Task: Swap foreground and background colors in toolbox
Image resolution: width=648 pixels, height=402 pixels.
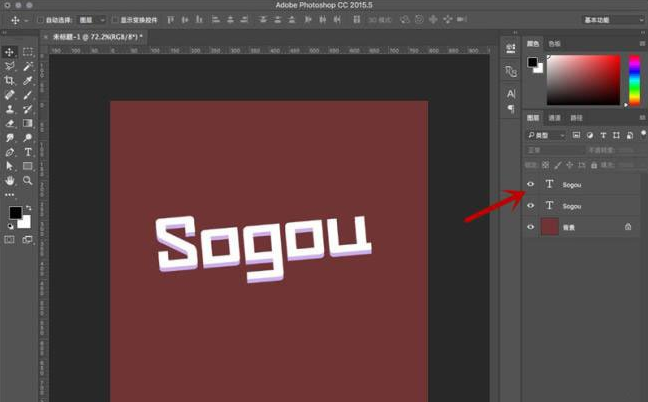Action: point(29,207)
